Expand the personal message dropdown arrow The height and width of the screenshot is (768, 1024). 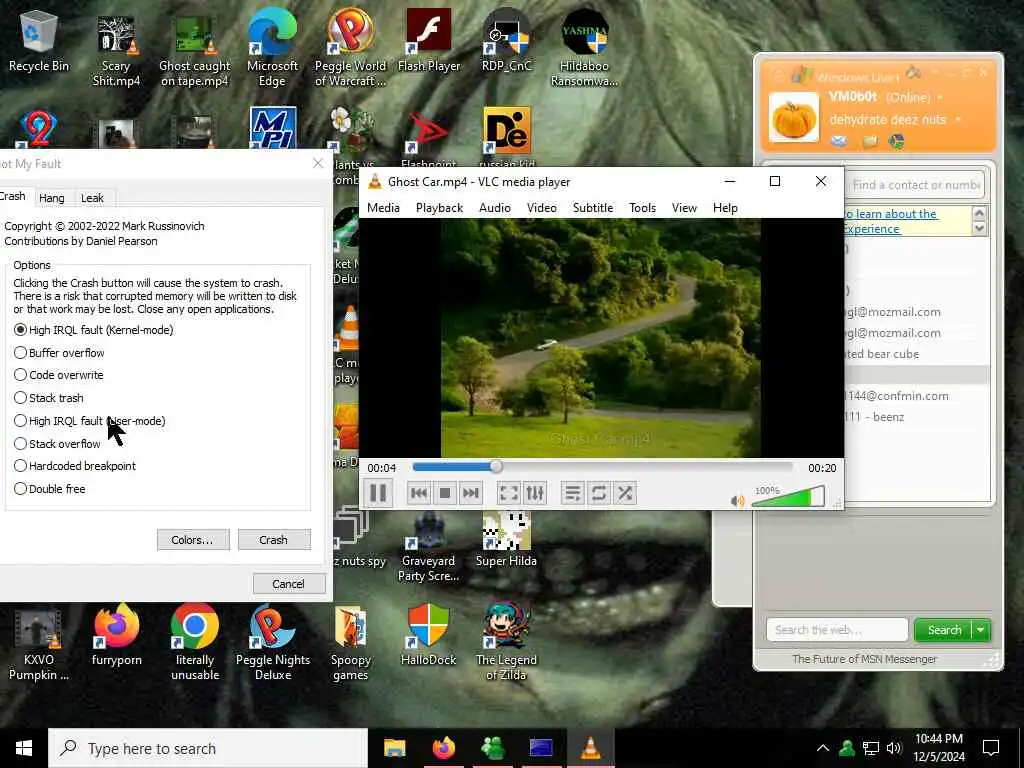coord(958,120)
